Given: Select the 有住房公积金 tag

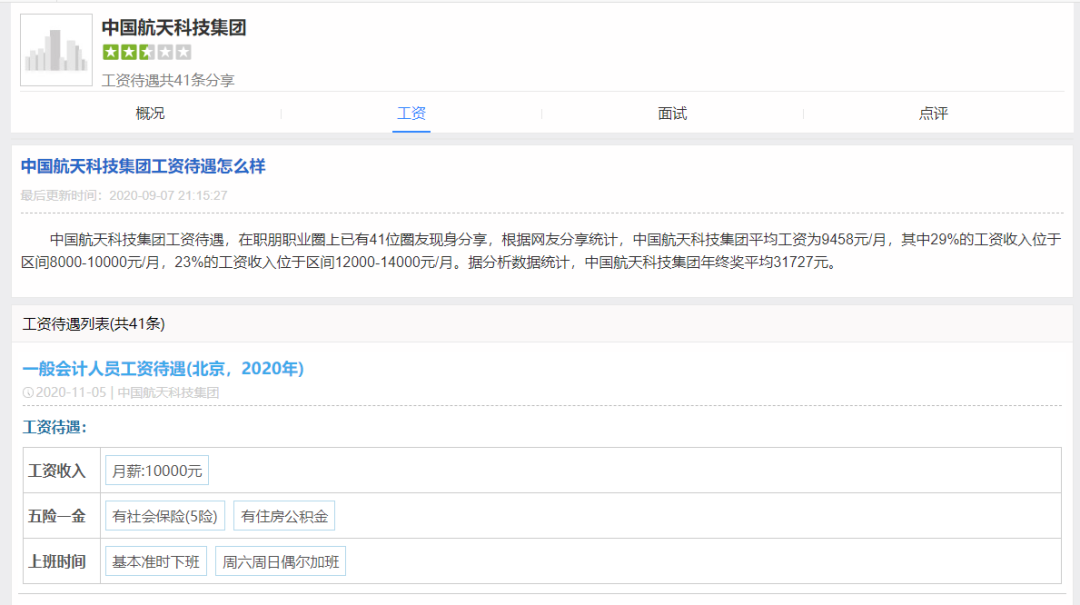Looking at the screenshot, I should tap(284, 516).
